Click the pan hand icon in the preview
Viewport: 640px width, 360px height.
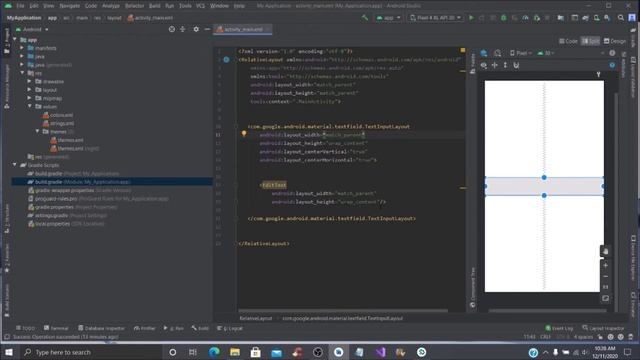(605, 251)
